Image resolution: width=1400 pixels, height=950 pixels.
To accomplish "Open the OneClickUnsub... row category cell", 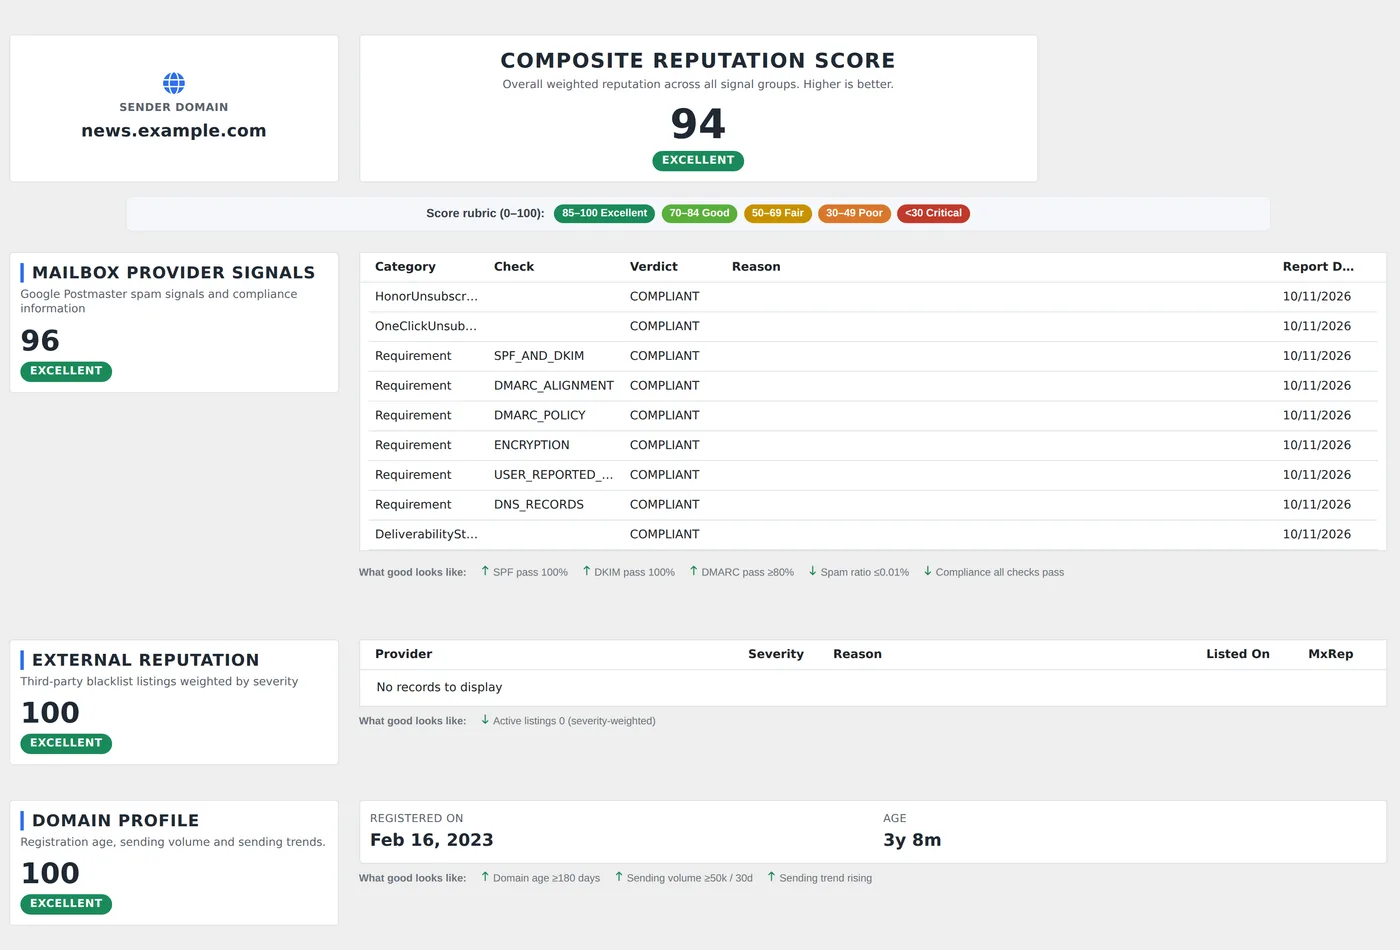I will [x=426, y=326].
